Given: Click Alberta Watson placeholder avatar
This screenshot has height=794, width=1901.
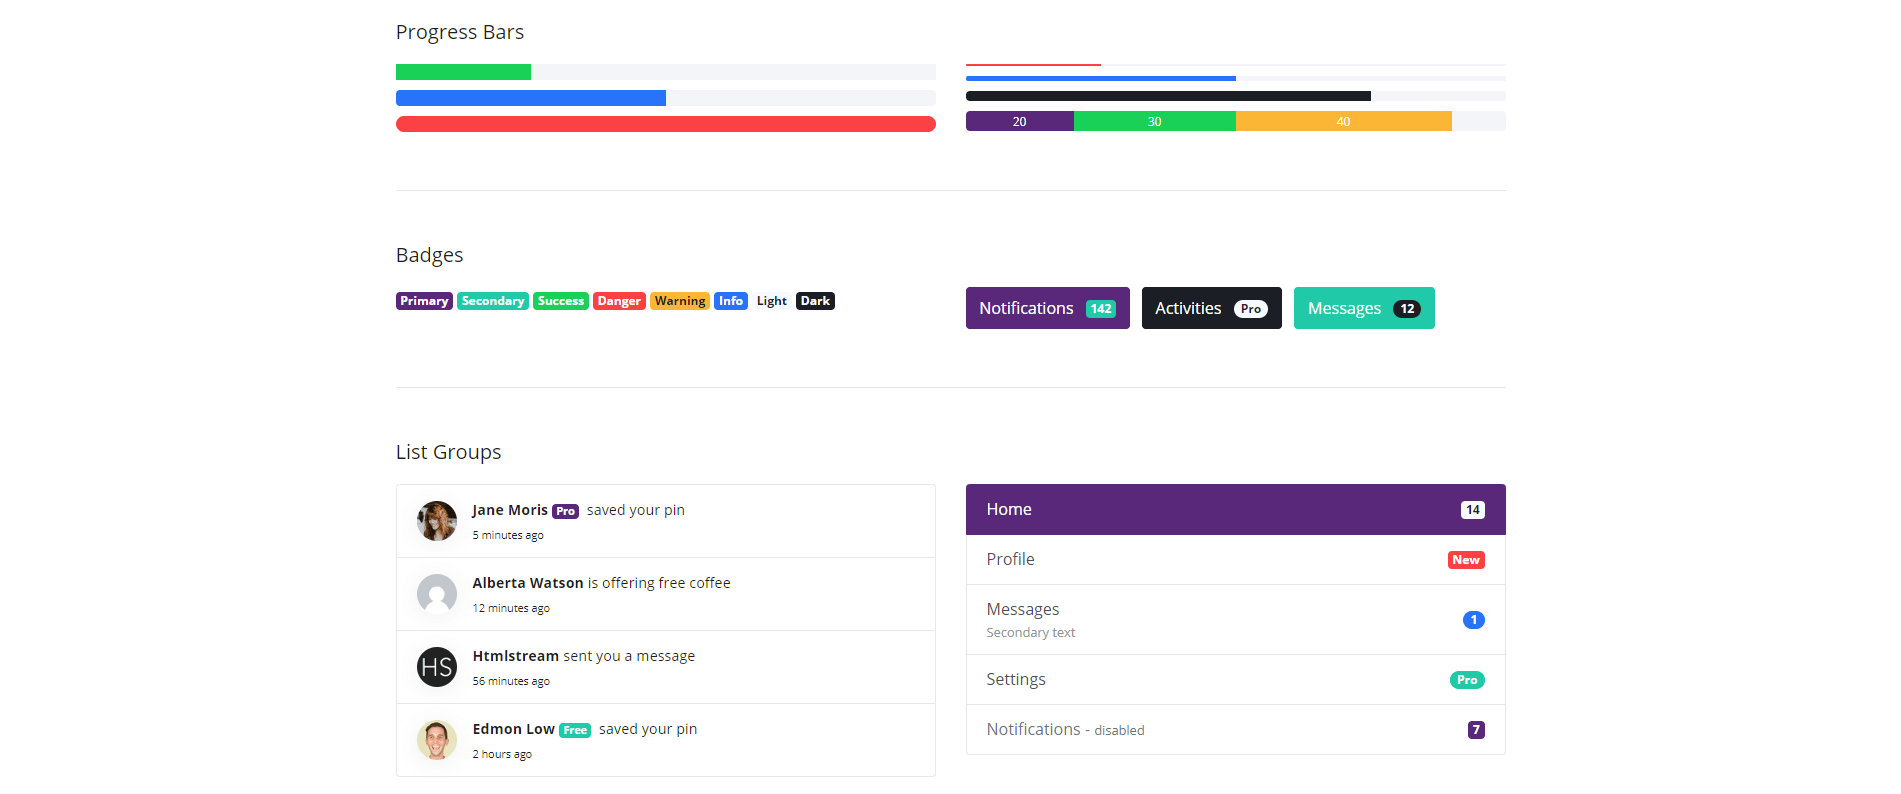Looking at the screenshot, I should (437, 594).
